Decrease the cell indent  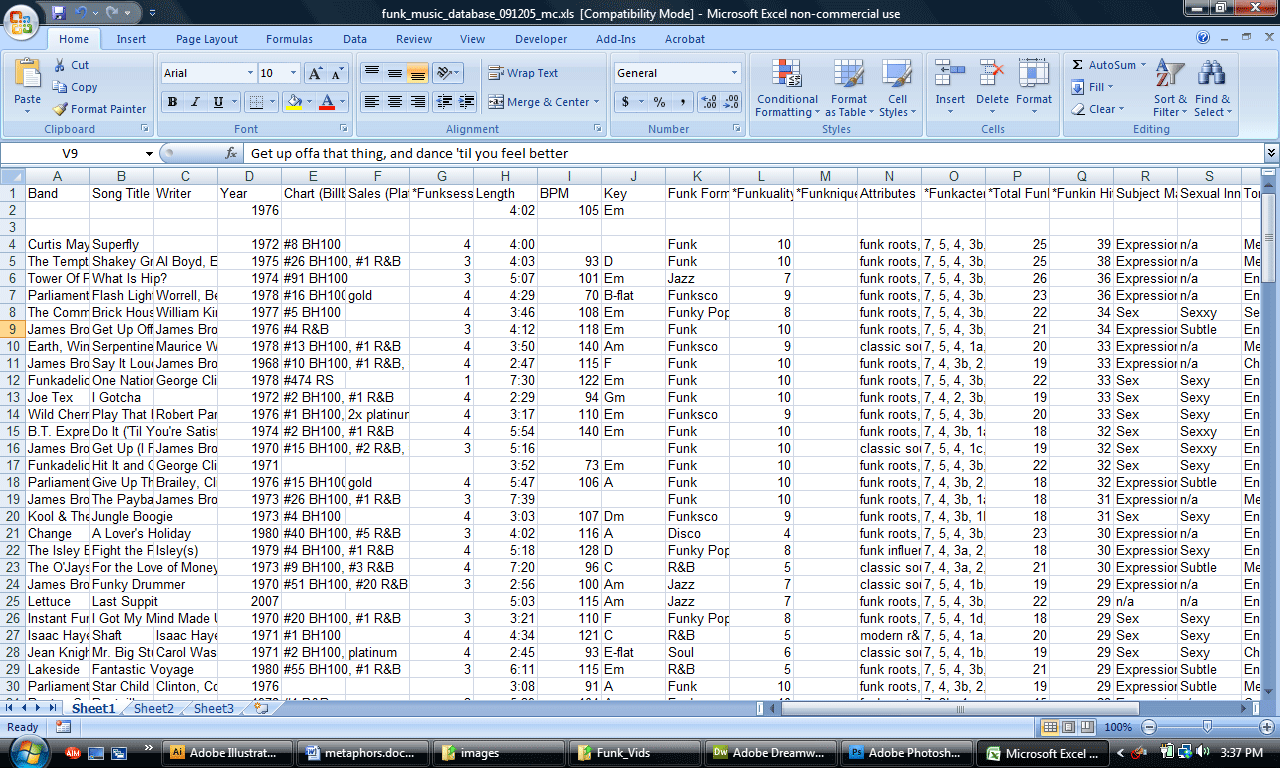click(x=444, y=102)
